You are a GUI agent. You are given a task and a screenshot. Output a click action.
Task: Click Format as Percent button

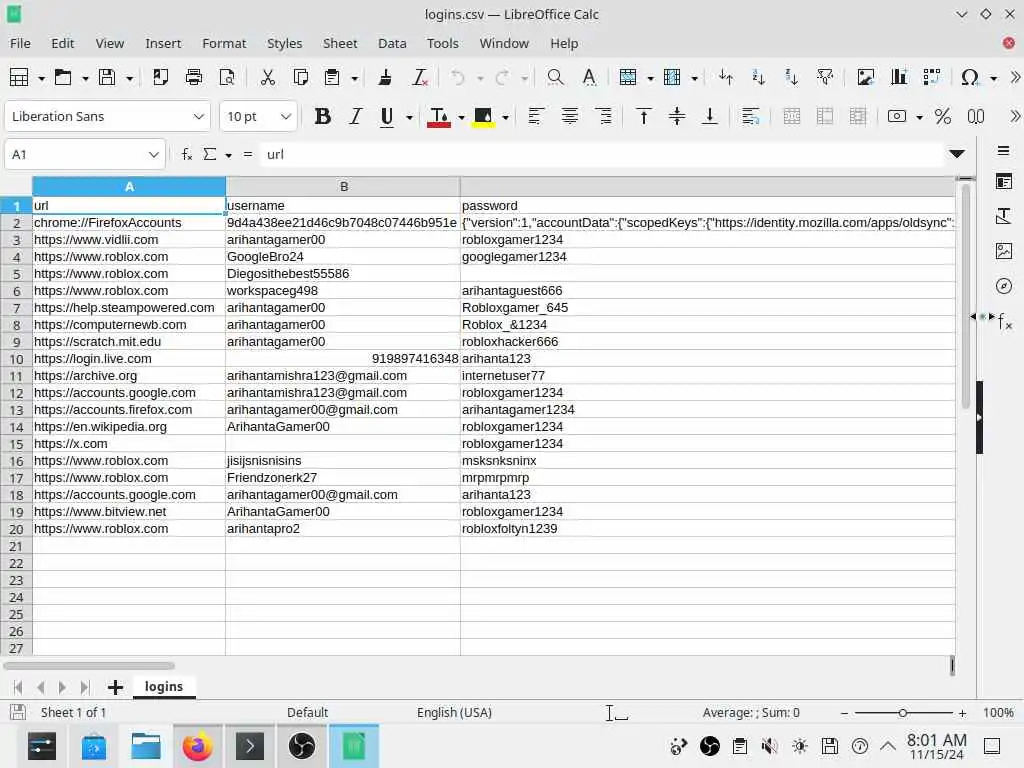coord(942,116)
